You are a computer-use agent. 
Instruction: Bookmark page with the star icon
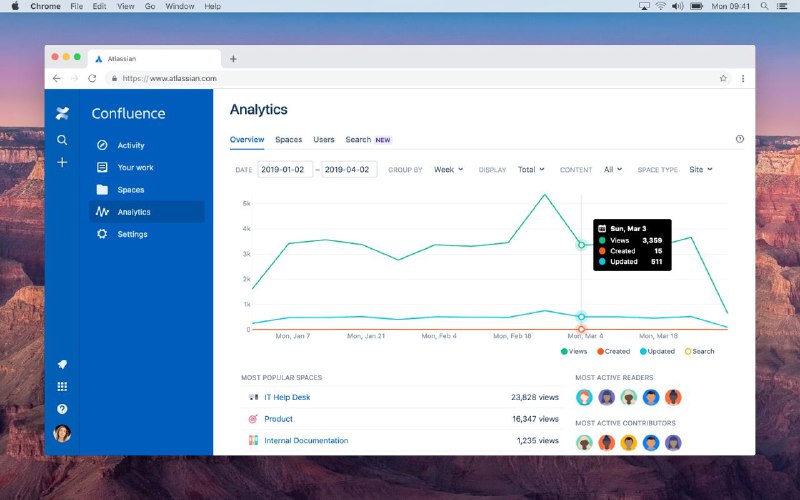[723, 79]
